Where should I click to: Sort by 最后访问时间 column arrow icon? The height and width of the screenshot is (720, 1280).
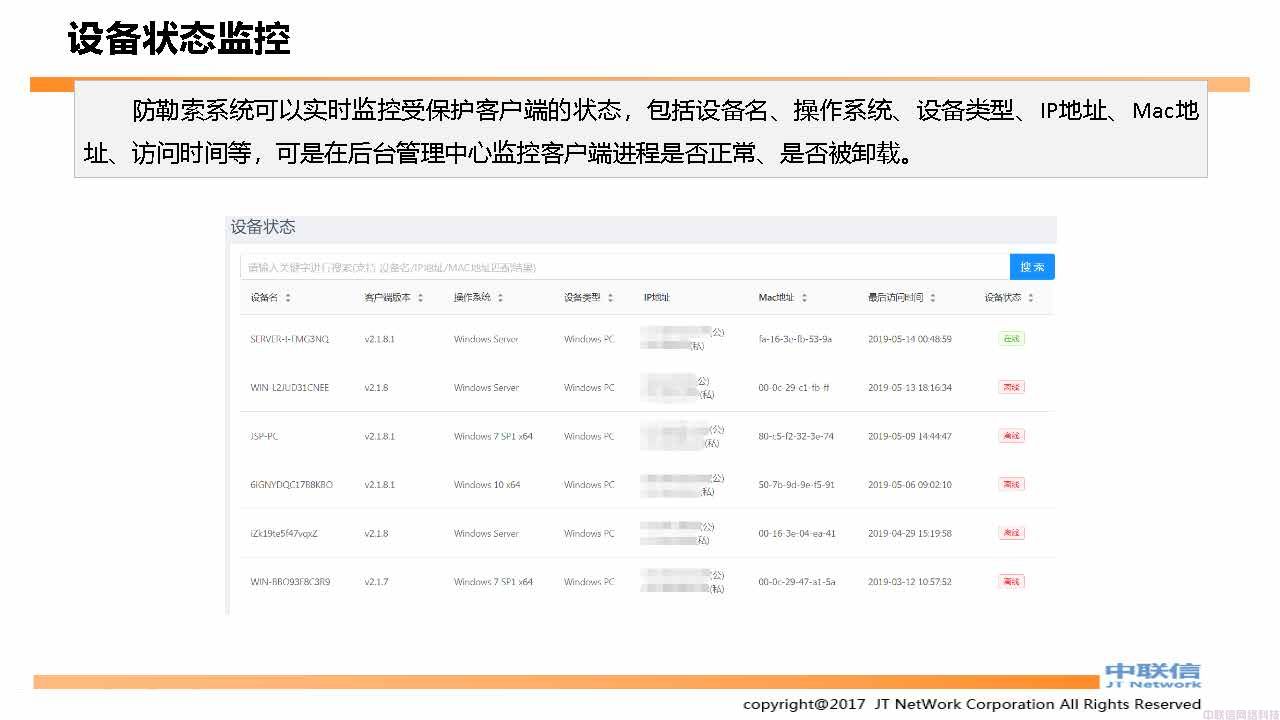point(933,298)
